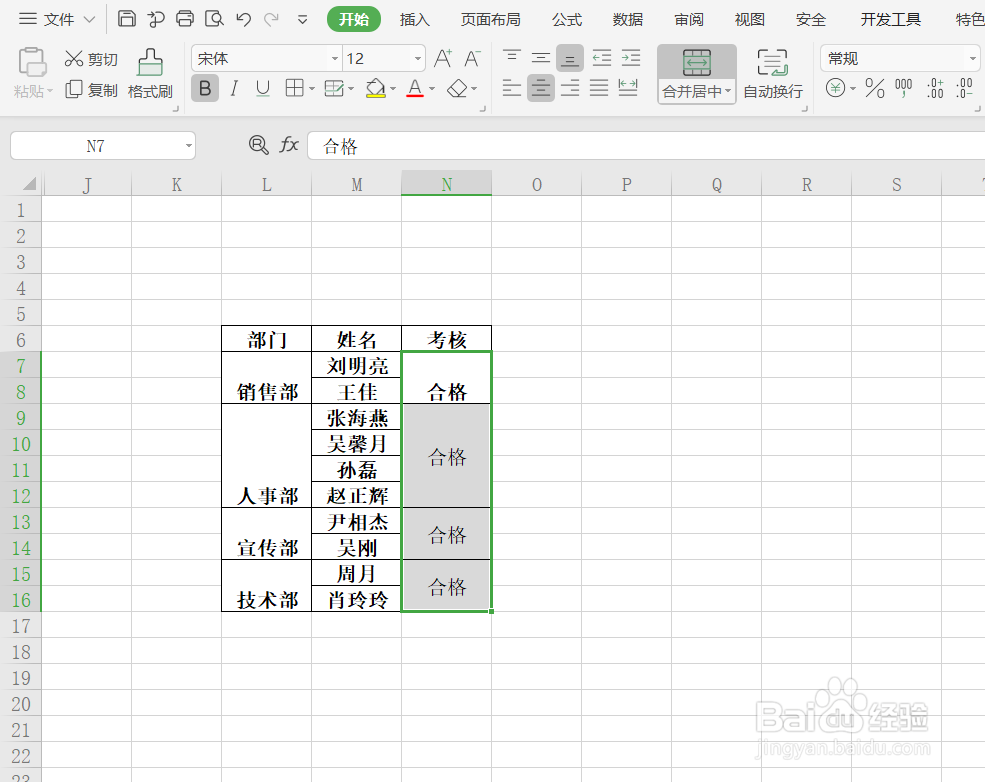Decrease decimal places icon
The width and height of the screenshot is (985, 782).
964,88
